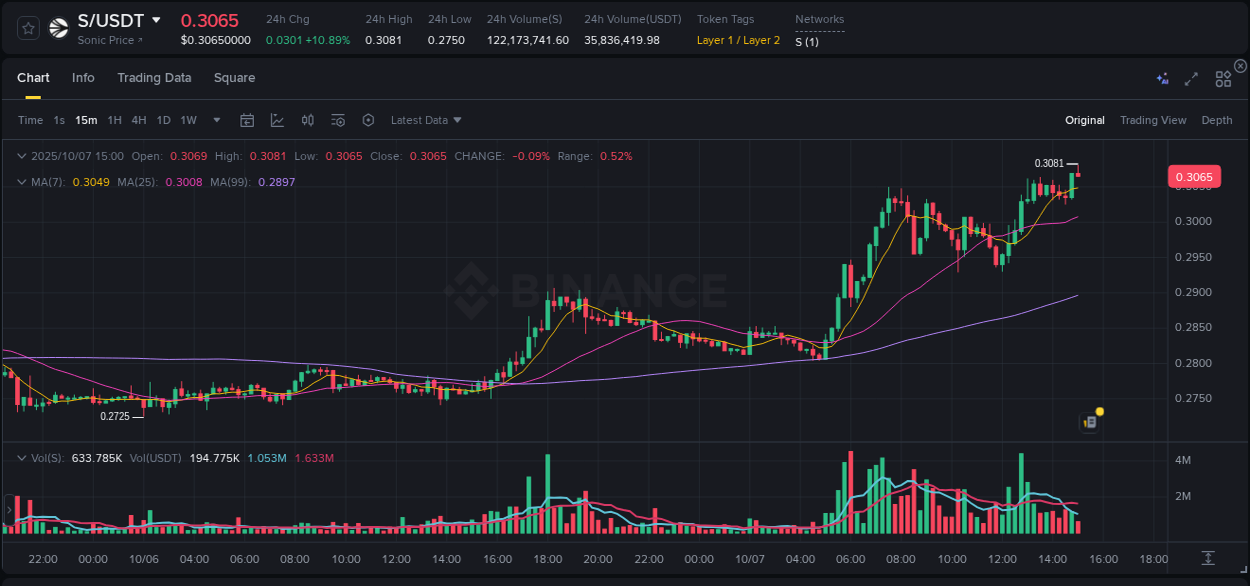Expand chart to fullscreen with arrows icon
1250x586 pixels.
tap(1190, 77)
